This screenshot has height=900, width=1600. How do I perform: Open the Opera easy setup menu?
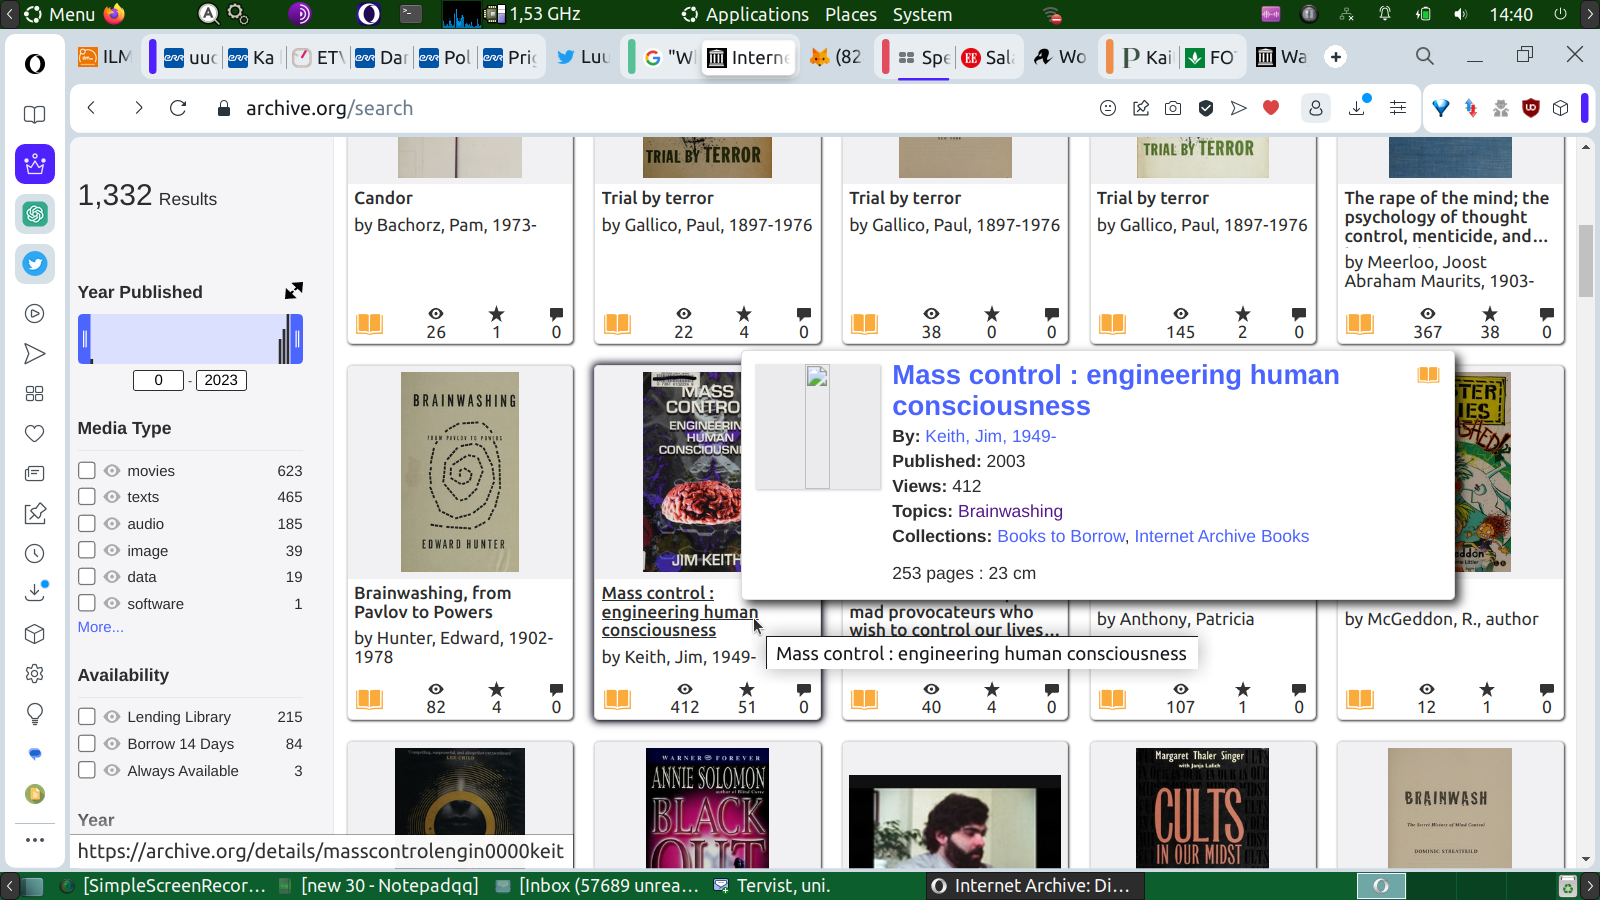[x=1398, y=108]
